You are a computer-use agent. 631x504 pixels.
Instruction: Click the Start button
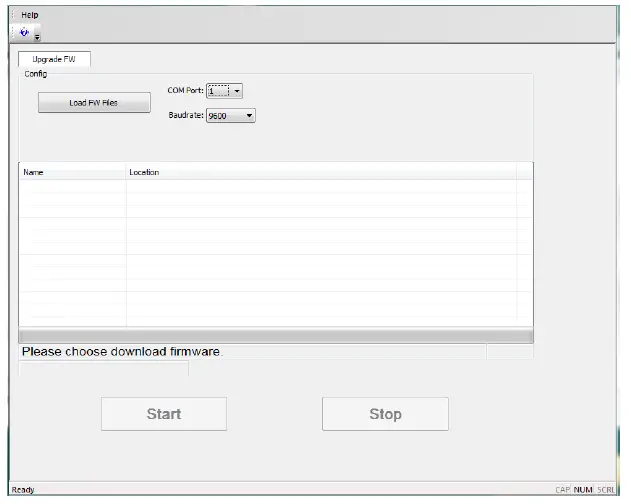164,414
